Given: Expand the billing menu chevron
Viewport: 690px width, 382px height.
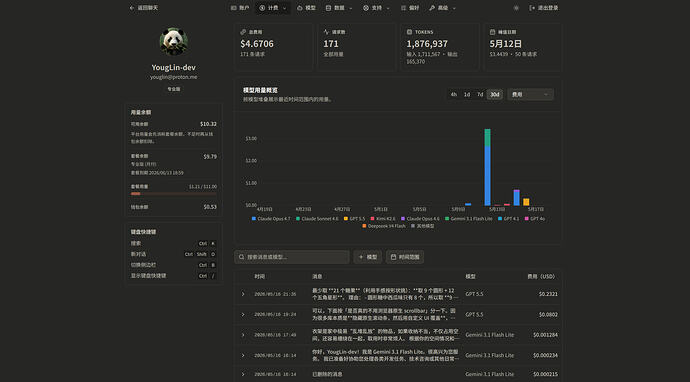Looking at the screenshot, I should coord(284,8).
